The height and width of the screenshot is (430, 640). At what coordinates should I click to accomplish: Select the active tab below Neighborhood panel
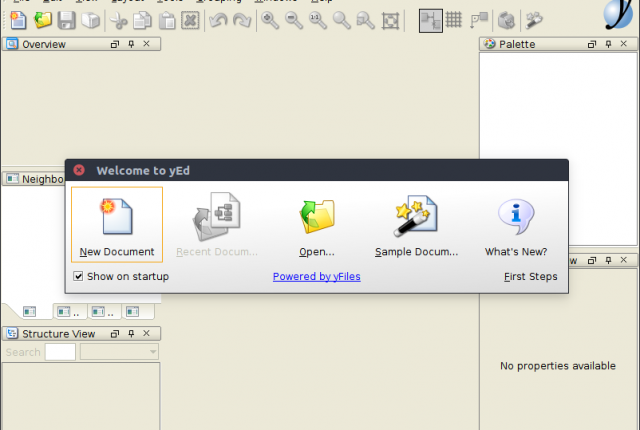click(29, 312)
